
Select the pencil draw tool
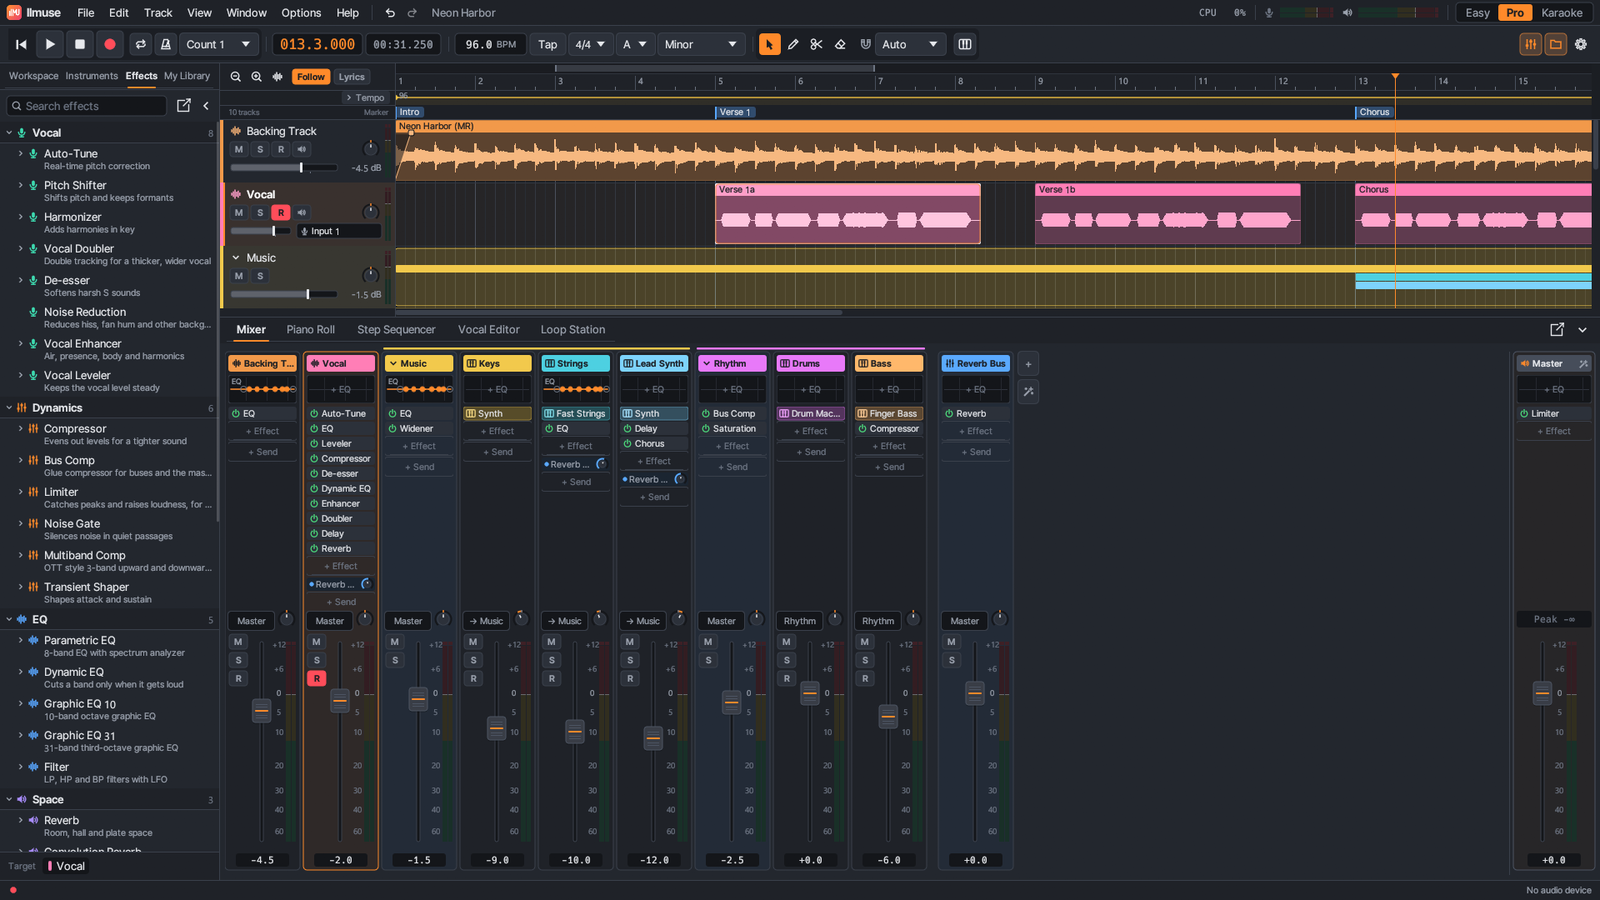(x=793, y=44)
